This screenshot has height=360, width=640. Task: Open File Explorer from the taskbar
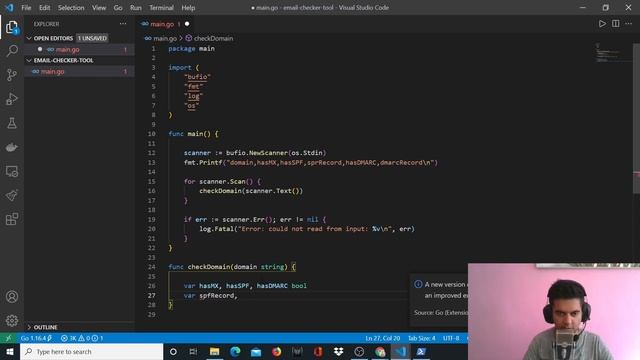[214, 351]
